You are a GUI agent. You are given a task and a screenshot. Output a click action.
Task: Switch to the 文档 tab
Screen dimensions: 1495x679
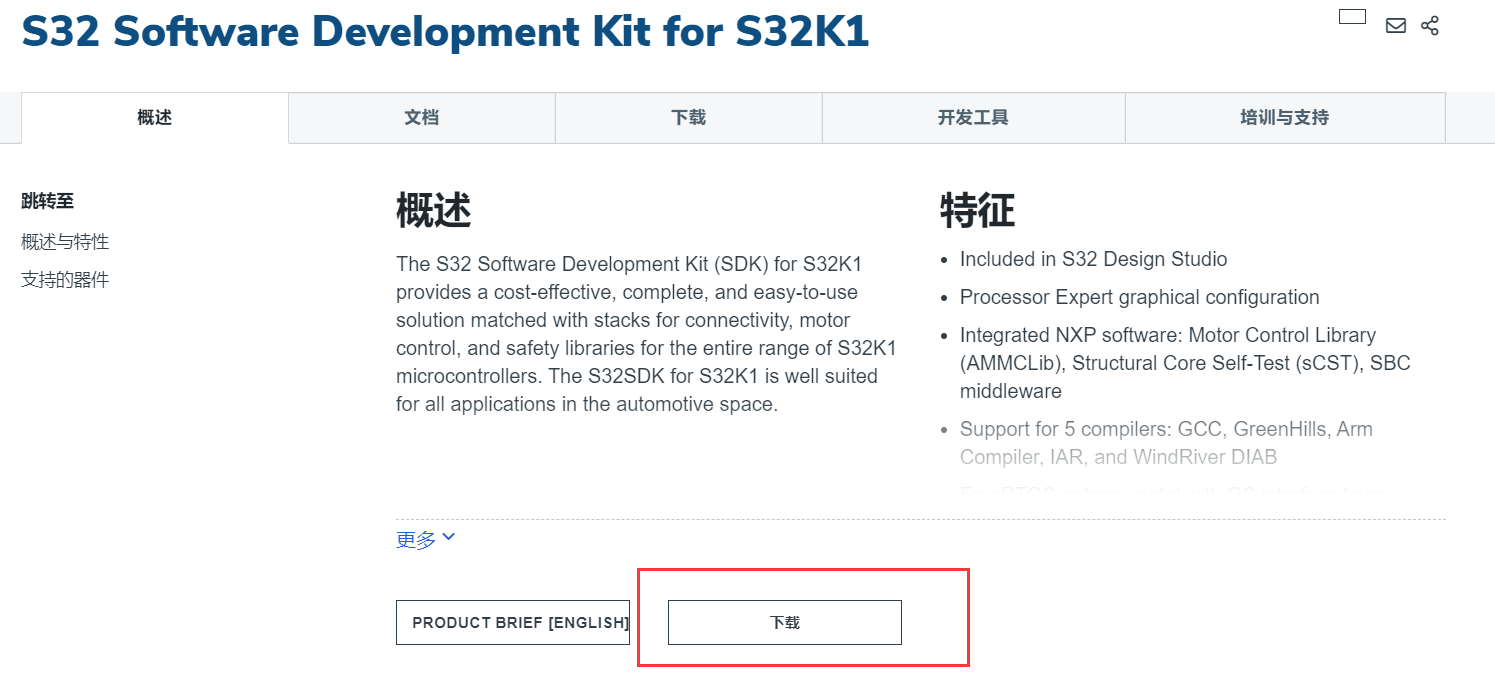[x=421, y=117]
